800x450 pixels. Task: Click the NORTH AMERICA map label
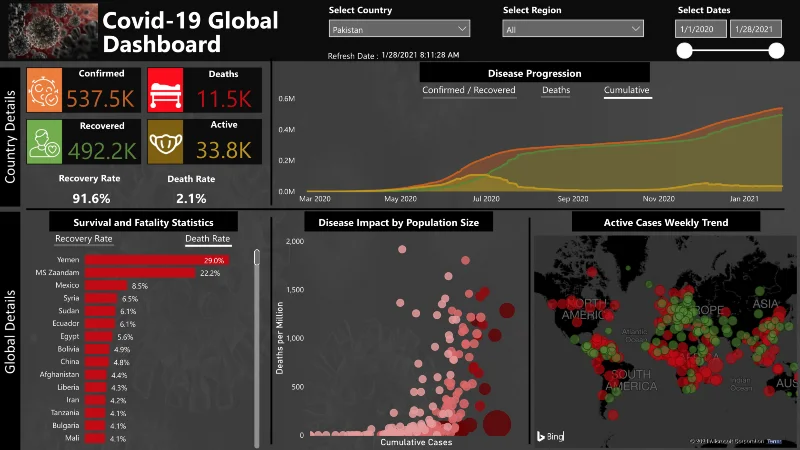(x=583, y=309)
